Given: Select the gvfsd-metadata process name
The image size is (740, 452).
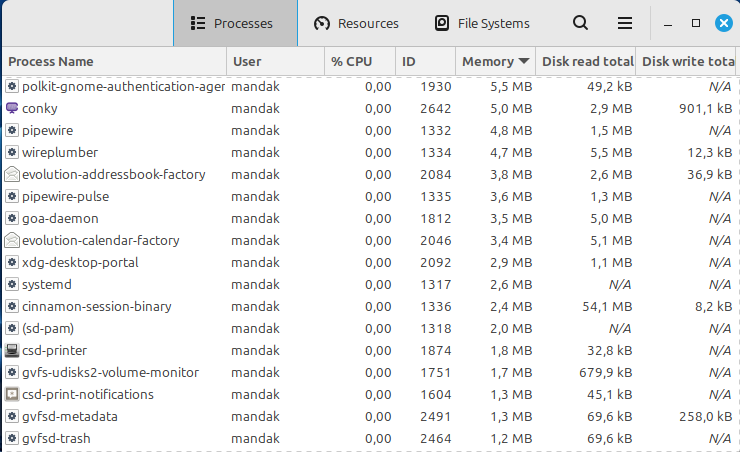Looking at the screenshot, I should click(x=70, y=417).
